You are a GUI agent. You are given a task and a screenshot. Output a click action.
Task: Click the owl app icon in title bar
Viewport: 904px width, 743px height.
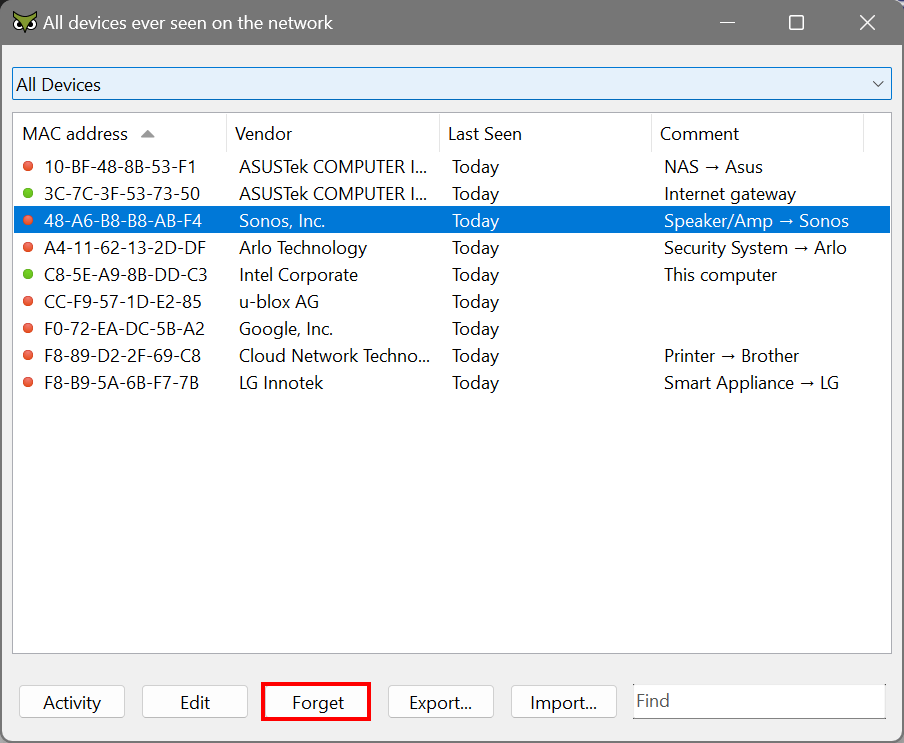pos(25,22)
